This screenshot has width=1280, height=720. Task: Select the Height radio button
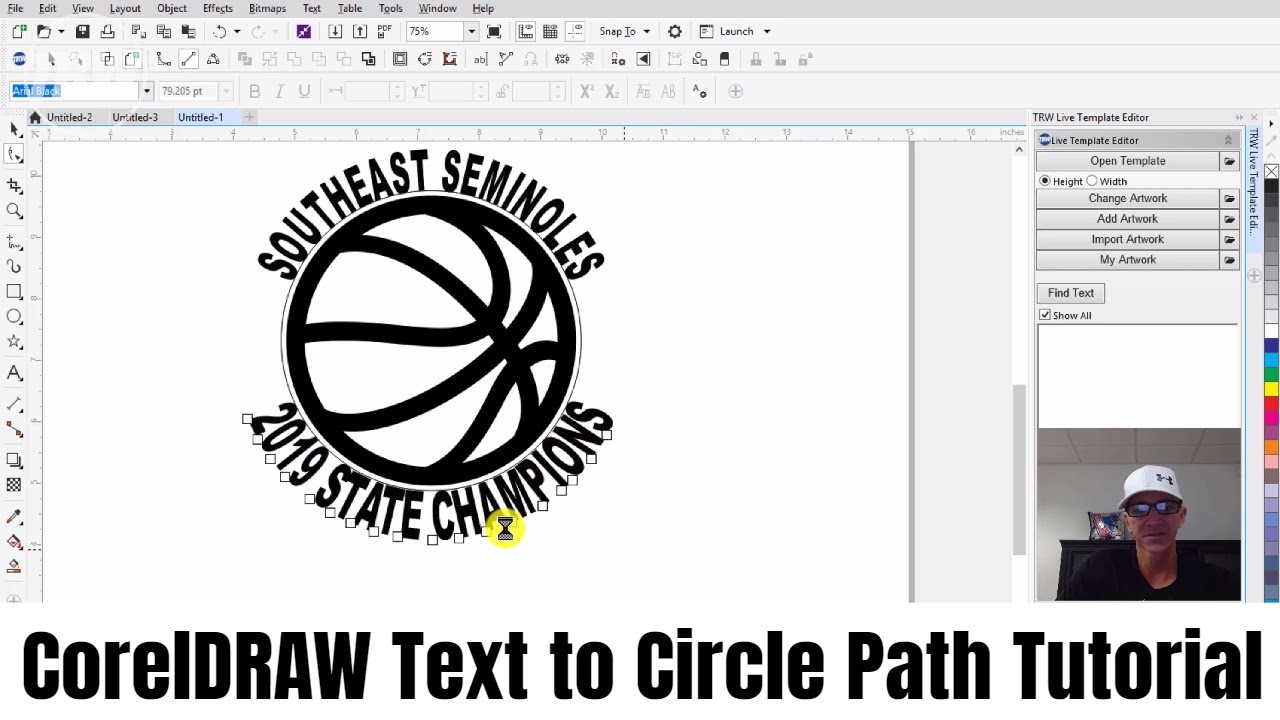[x=1045, y=181]
